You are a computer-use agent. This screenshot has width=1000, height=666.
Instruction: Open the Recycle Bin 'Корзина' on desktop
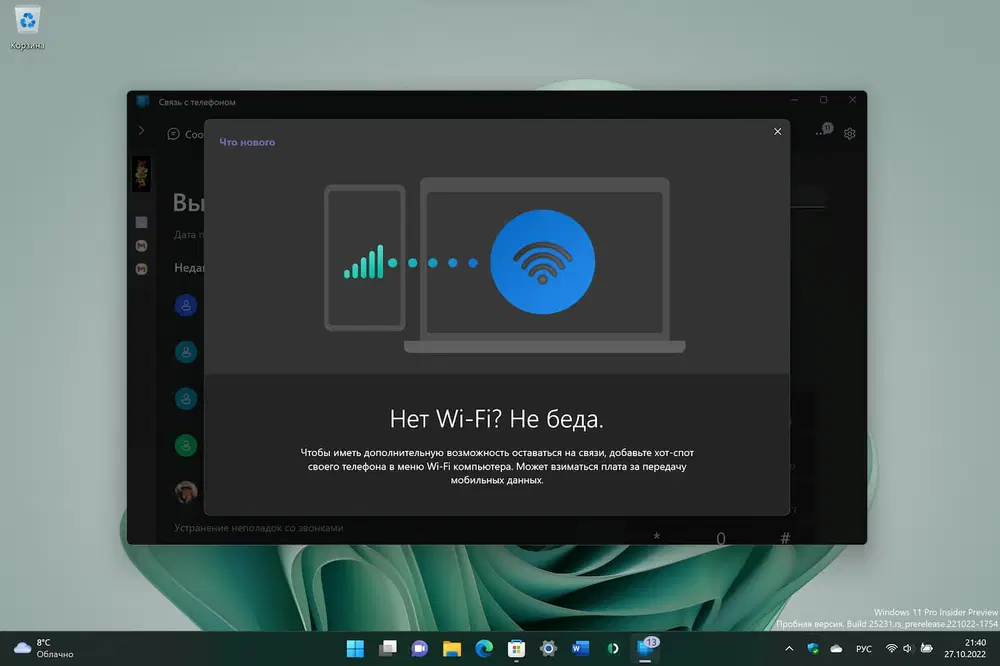(x=27, y=27)
